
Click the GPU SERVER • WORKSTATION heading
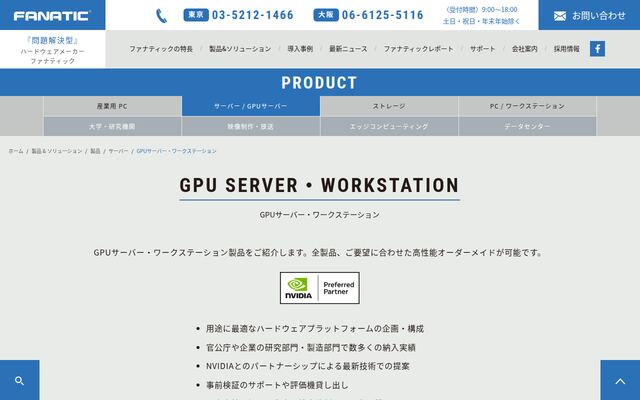point(320,185)
